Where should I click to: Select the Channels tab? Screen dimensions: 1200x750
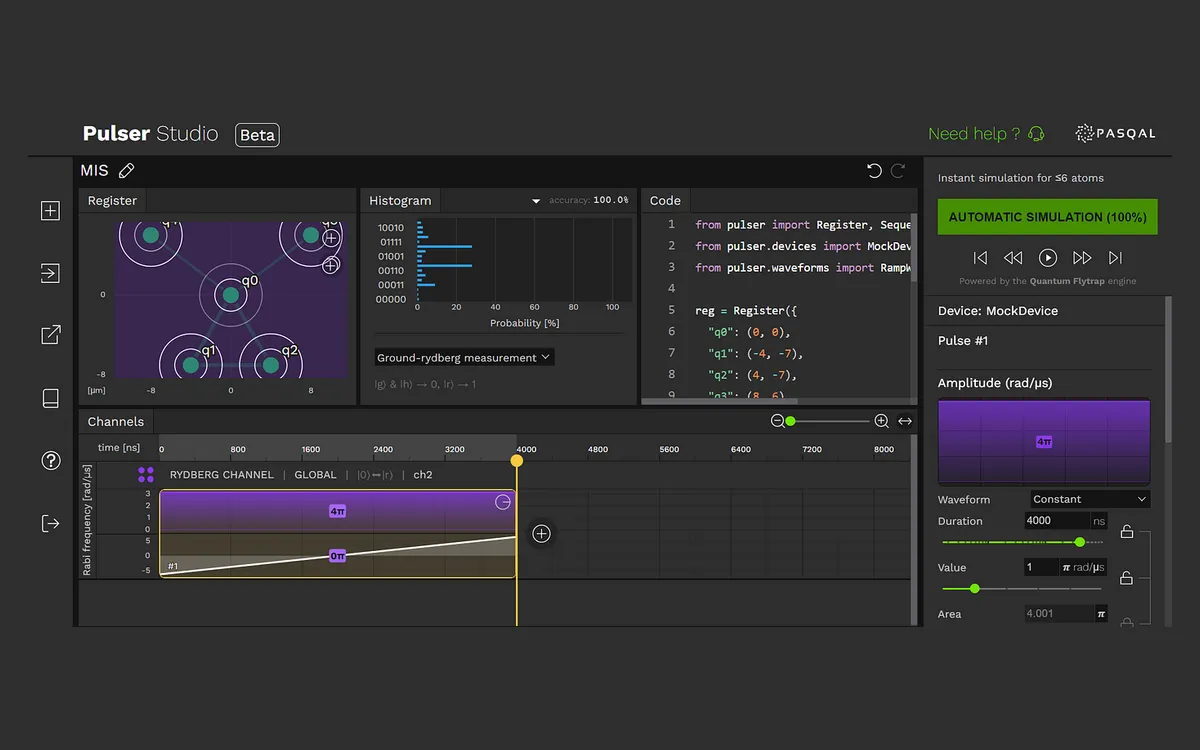[x=115, y=421]
